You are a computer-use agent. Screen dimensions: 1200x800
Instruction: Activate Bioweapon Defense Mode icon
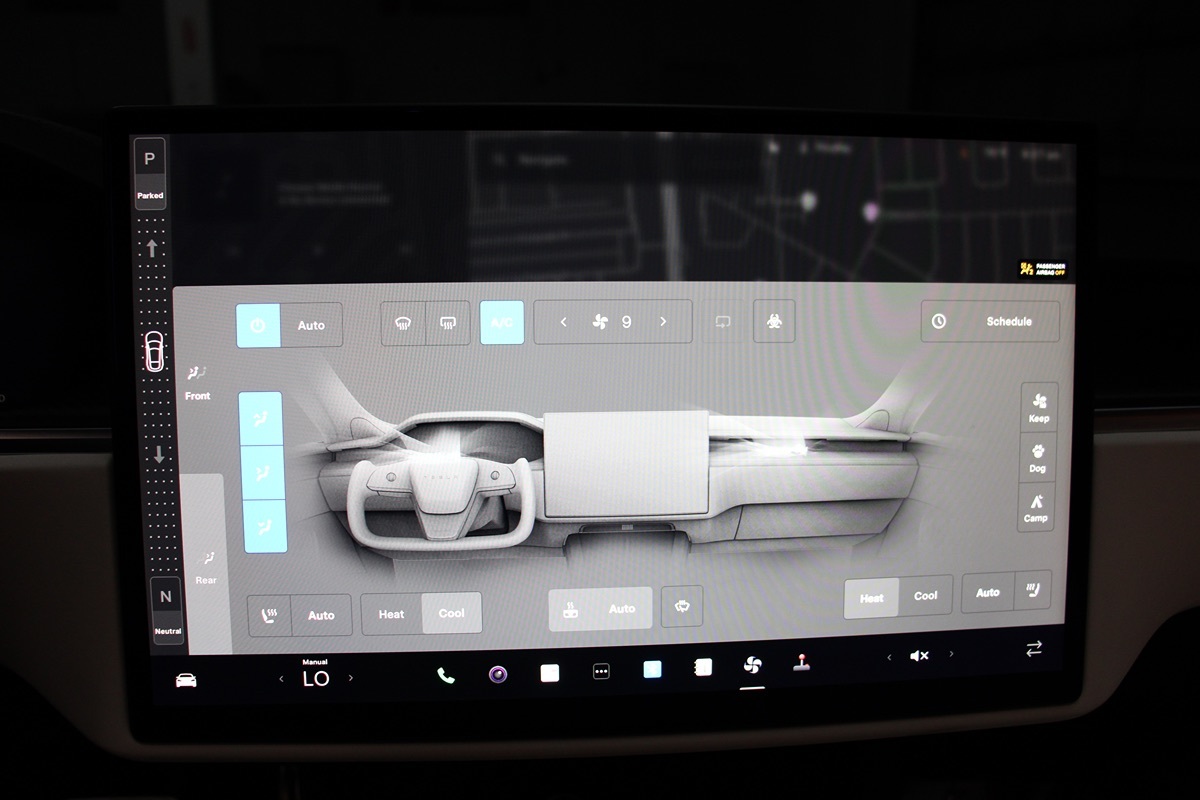point(774,322)
